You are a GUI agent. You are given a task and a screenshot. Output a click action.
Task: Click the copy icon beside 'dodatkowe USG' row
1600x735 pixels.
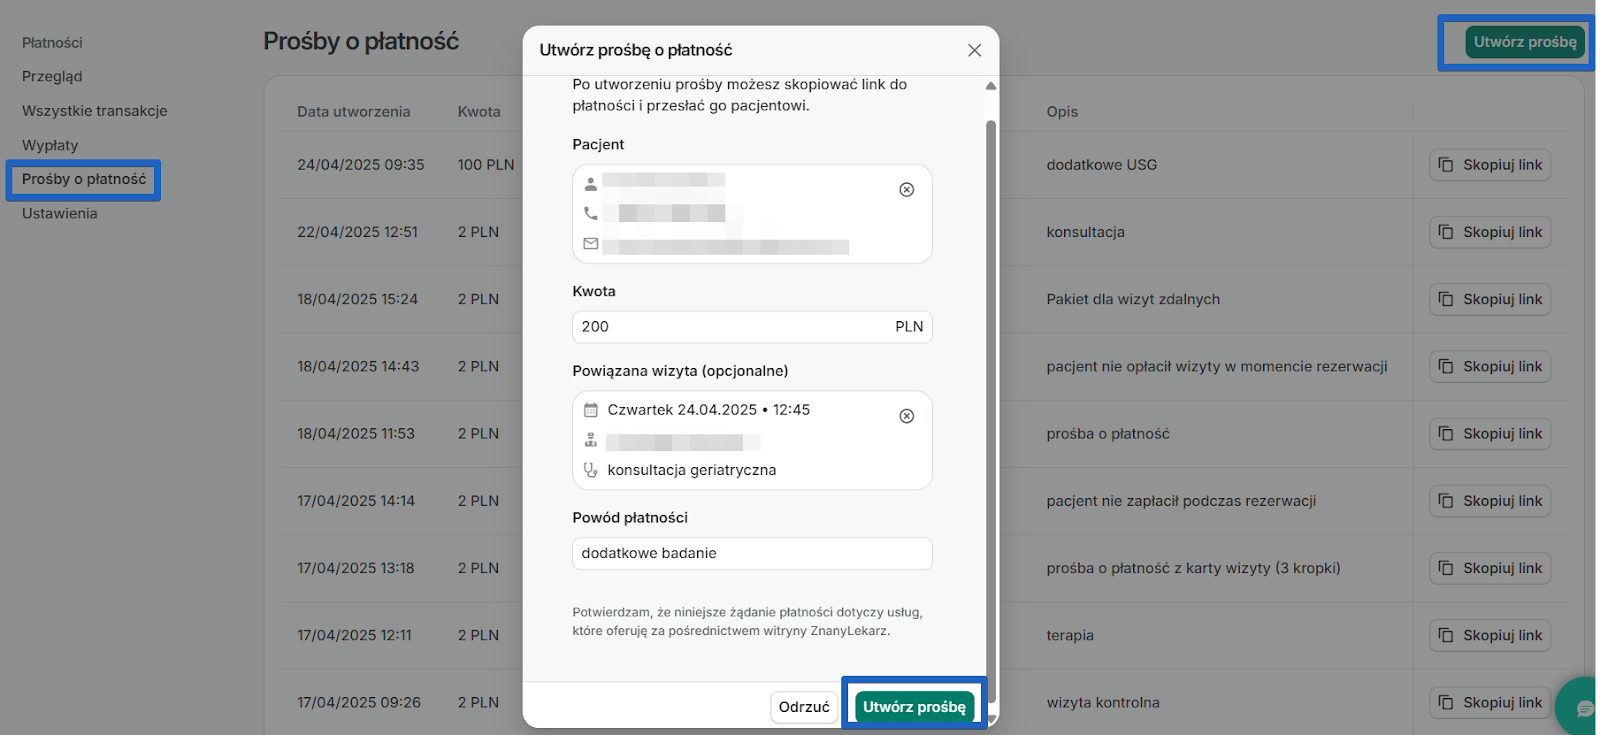coord(1447,164)
